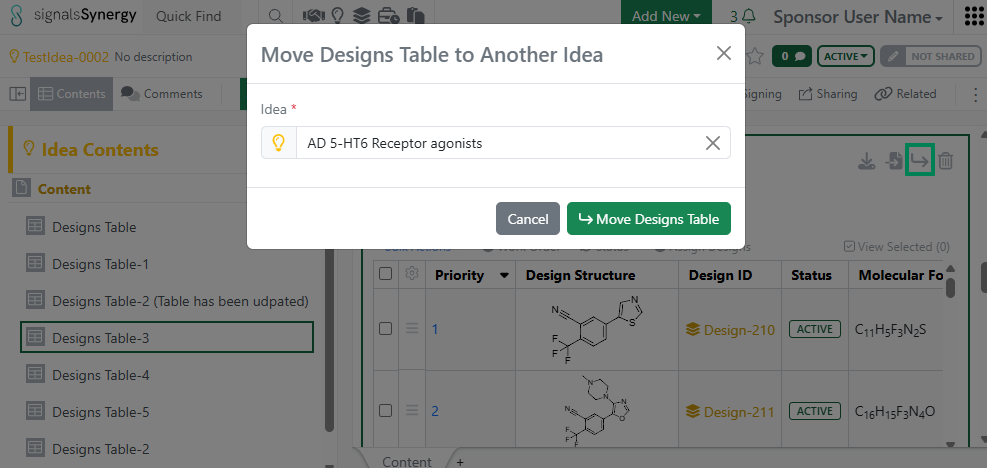Click the download table icon

tap(867, 161)
